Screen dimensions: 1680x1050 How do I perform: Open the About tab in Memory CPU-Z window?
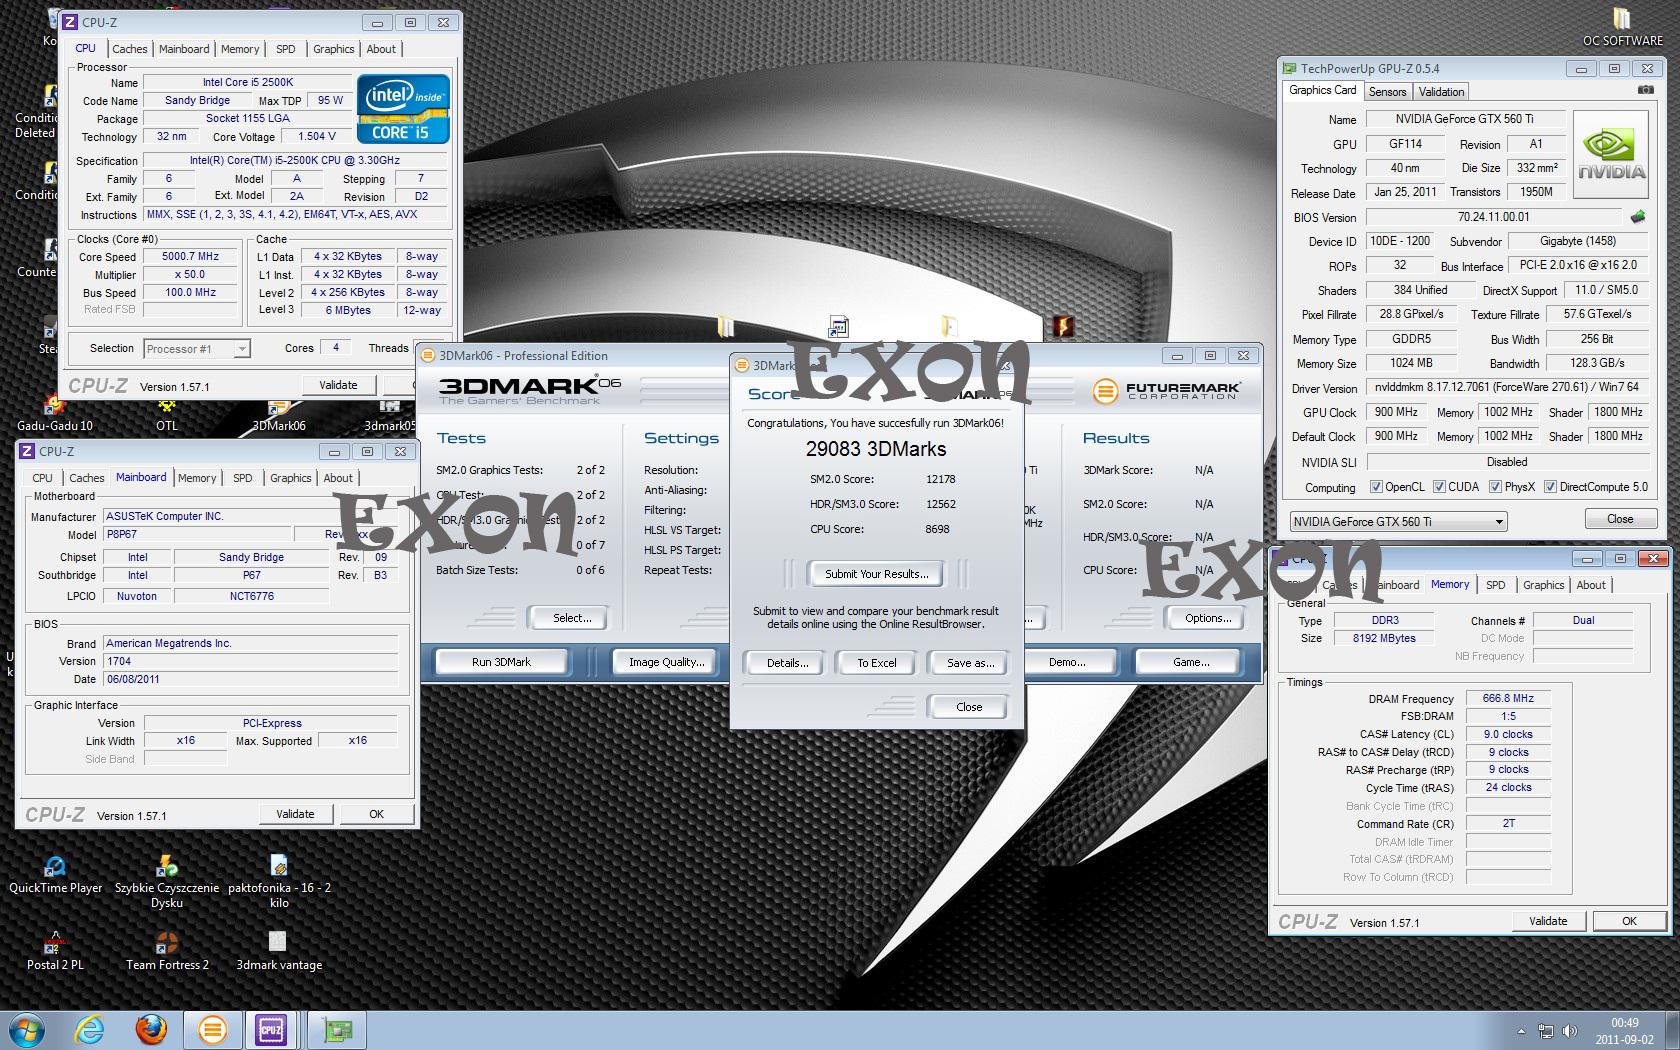pos(1591,585)
